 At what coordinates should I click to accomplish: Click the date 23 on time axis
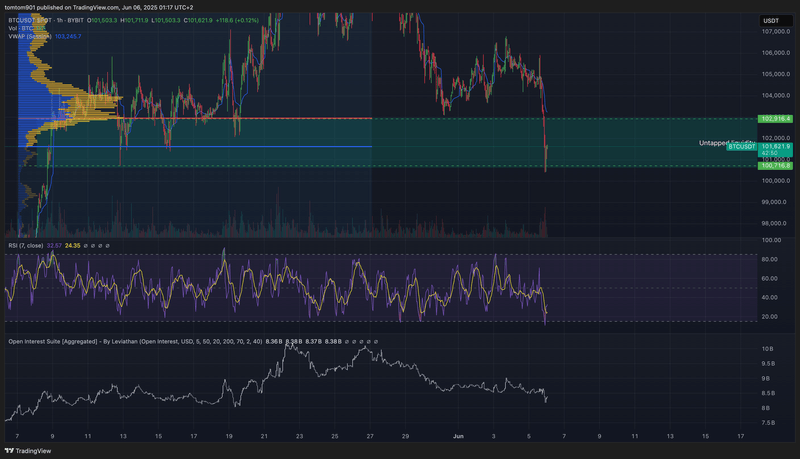(x=299, y=437)
